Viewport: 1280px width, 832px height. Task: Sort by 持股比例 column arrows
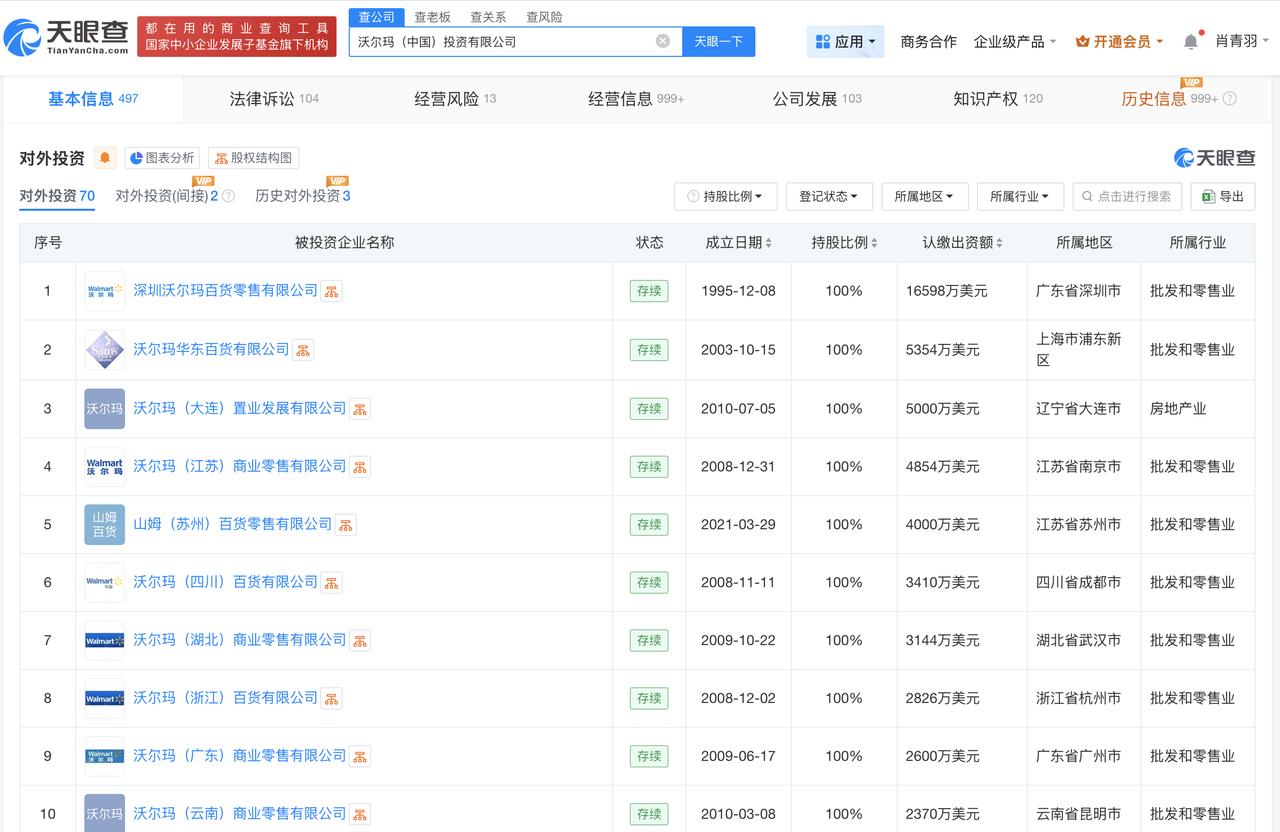click(874, 243)
